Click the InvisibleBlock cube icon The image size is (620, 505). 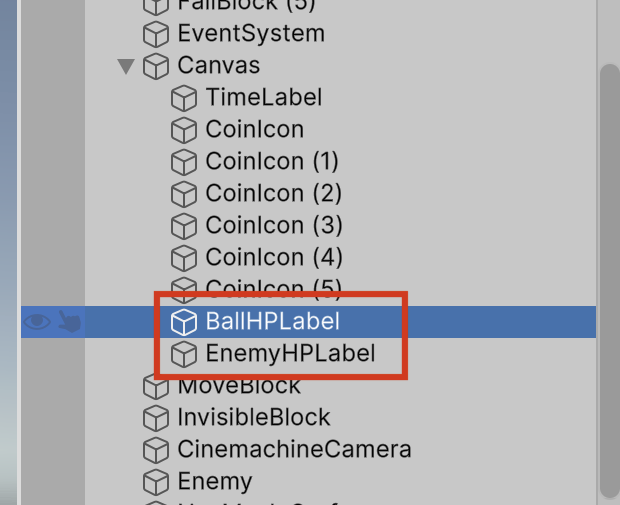click(156, 418)
